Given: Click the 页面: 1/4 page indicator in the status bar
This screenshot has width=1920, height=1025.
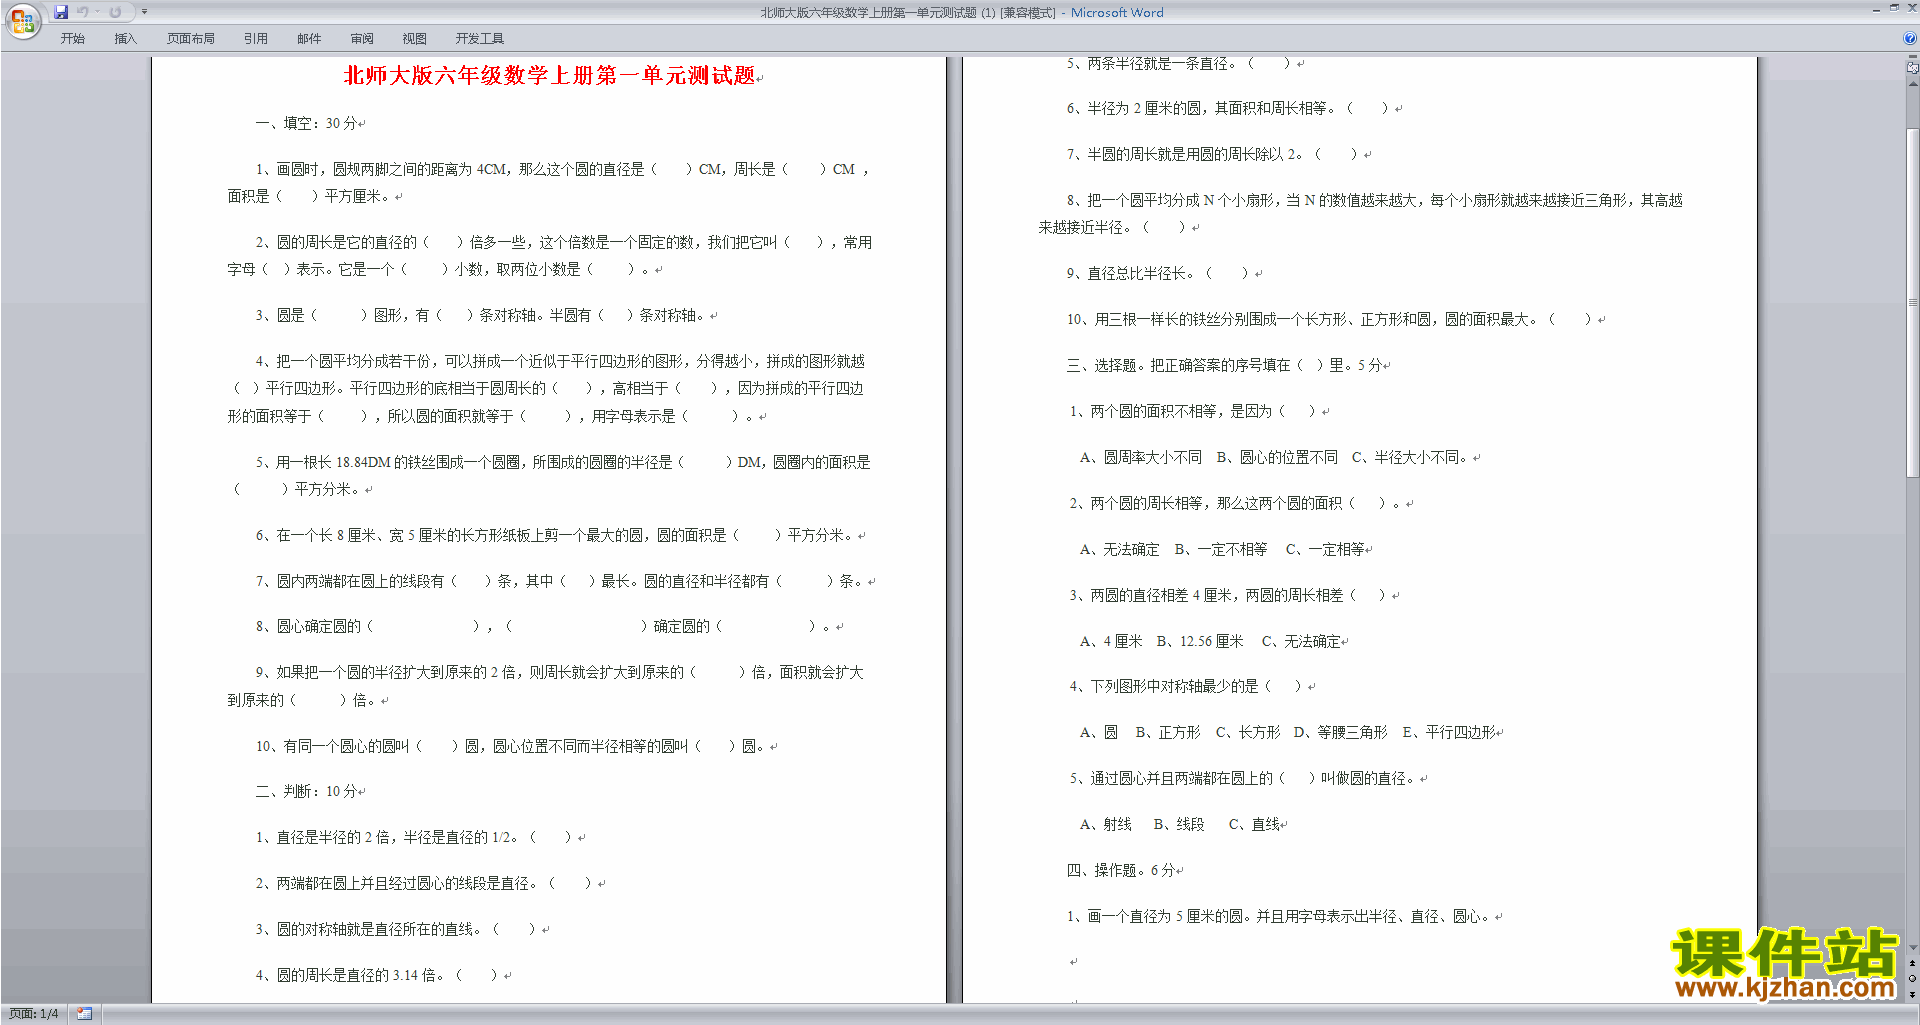Looking at the screenshot, I should coord(34,1014).
